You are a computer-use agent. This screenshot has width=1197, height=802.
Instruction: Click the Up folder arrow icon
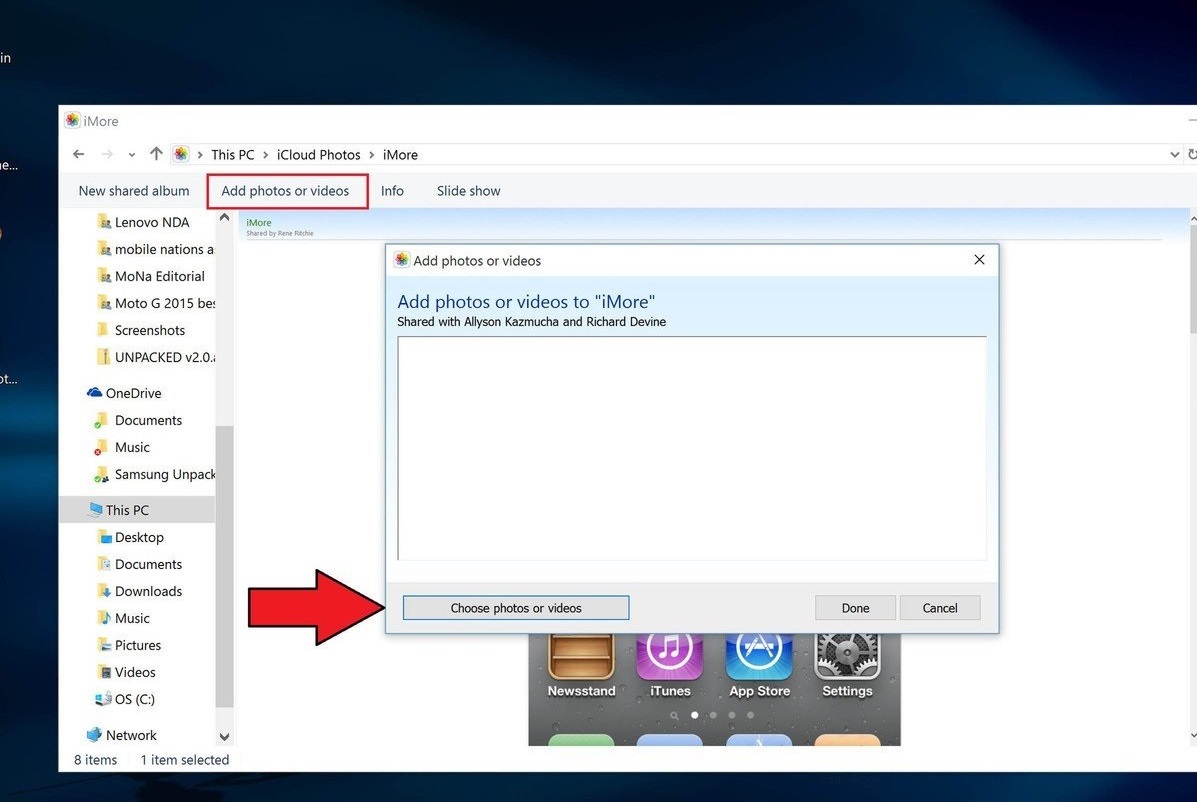[156, 155]
